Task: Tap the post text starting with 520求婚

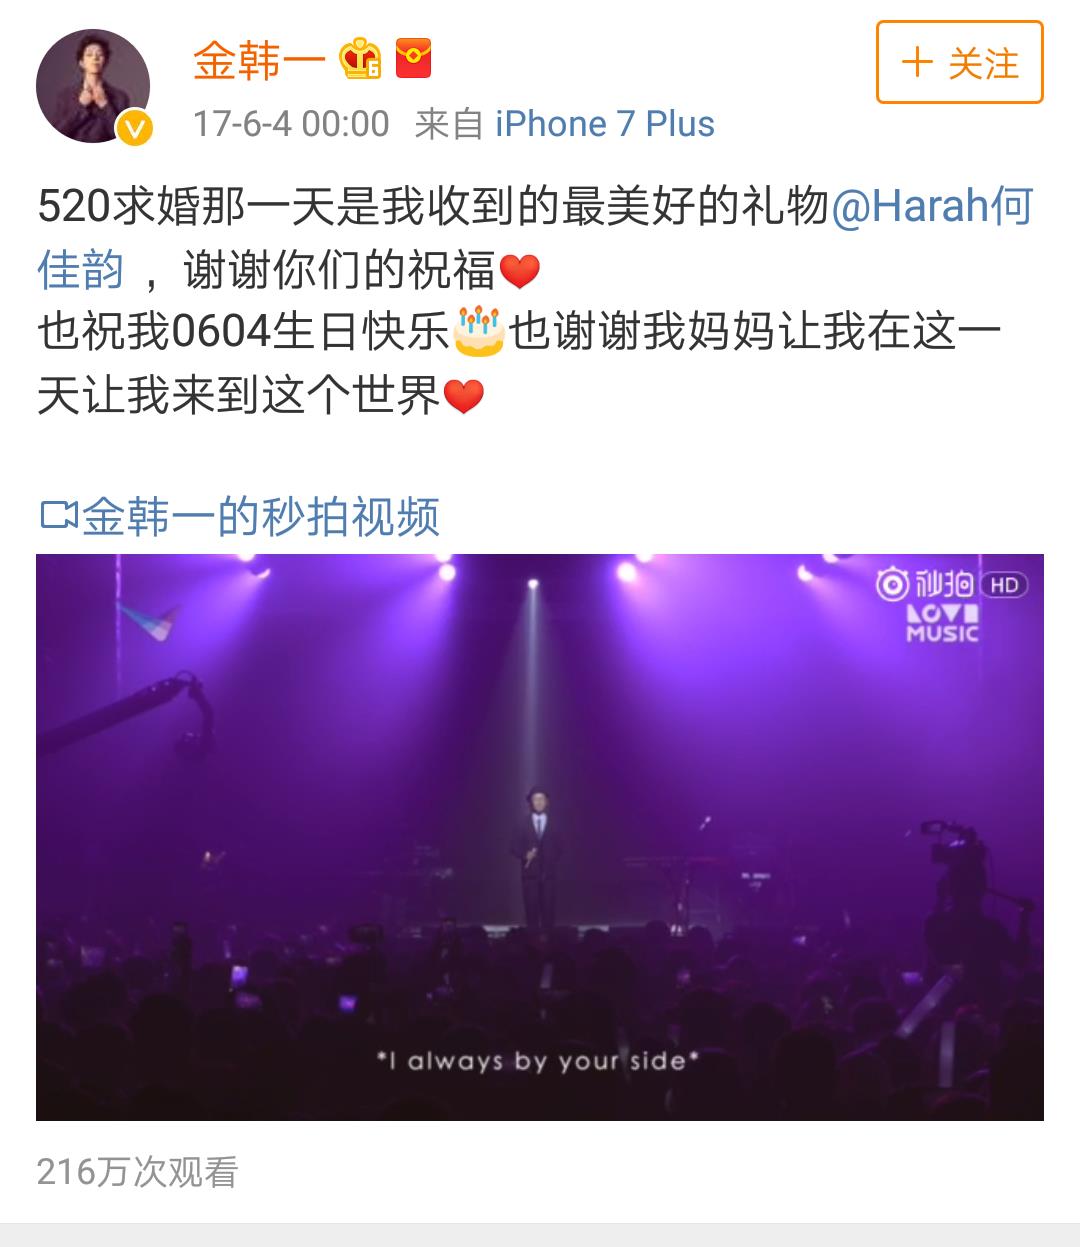Action: (x=520, y=301)
